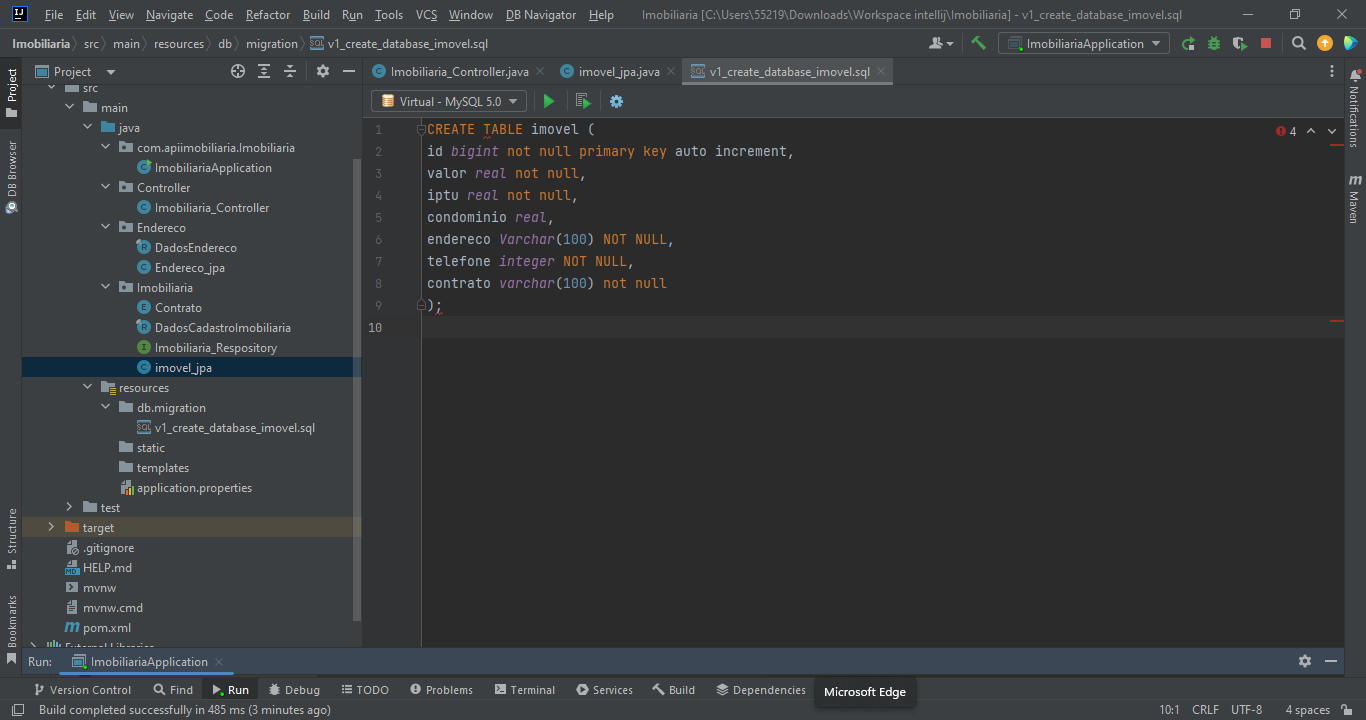This screenshot has height=720, width=1366.
Task: Open the Structure tool window
Action: click(11, 538)
